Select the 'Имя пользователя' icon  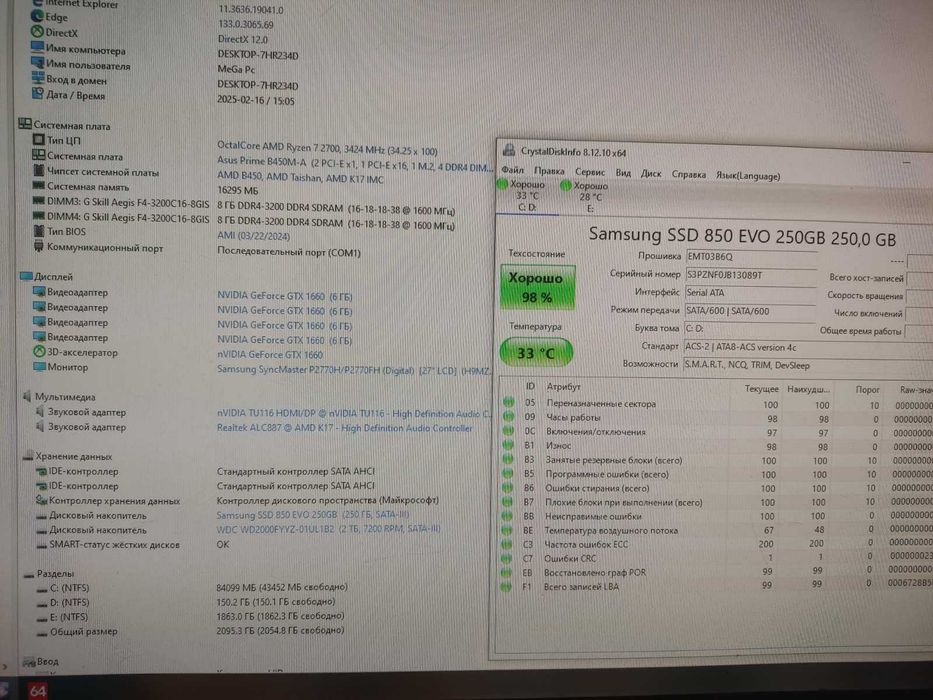(x=37, y=62)
